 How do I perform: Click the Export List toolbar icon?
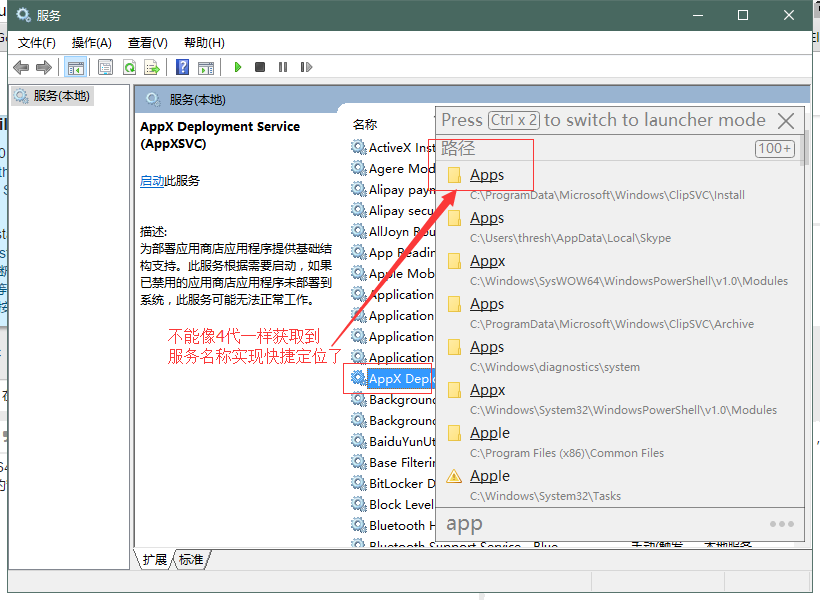(152, 67)
